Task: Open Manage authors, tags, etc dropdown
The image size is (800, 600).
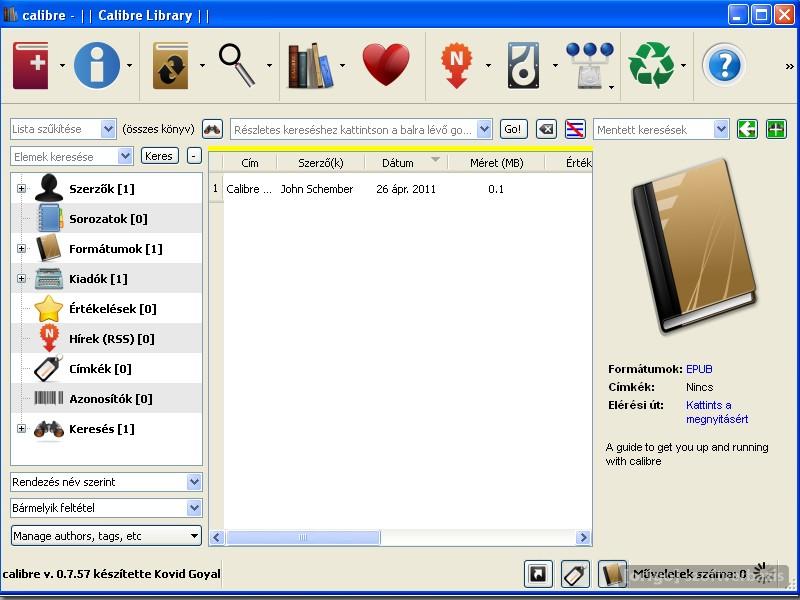Action: (x=106, y=536)
